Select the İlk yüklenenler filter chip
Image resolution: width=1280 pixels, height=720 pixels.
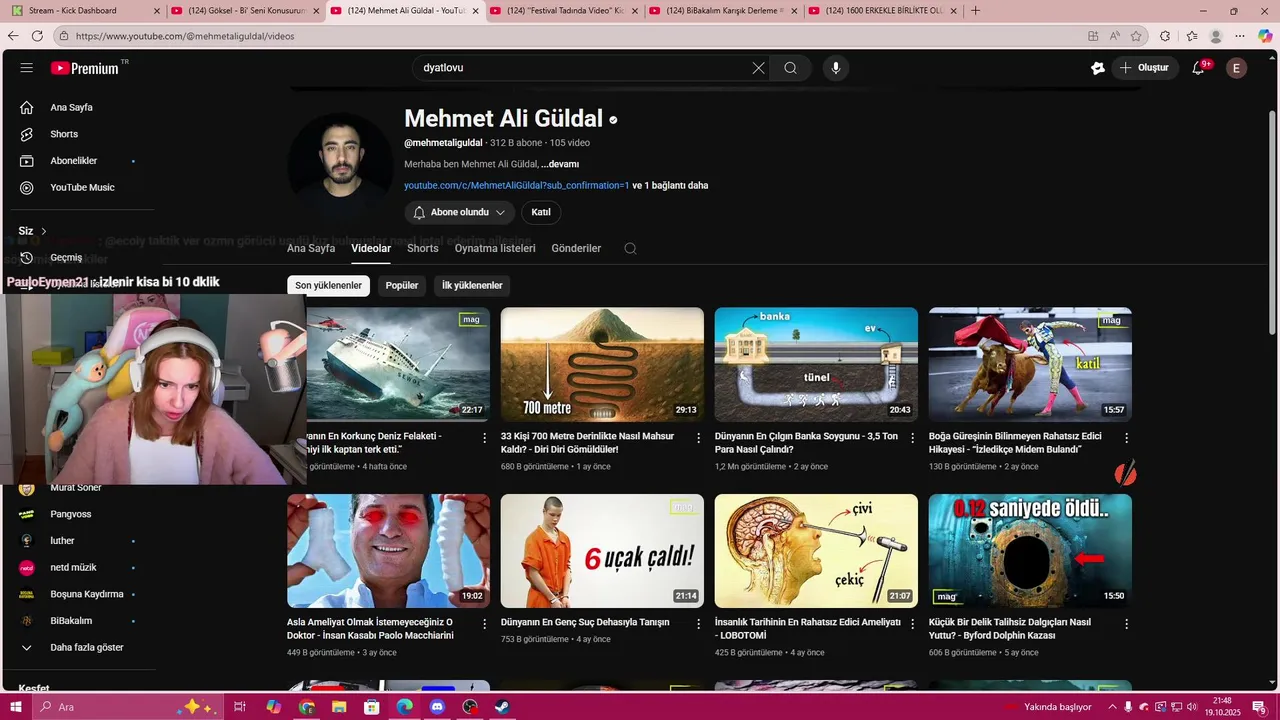click(x=472, y=286)
